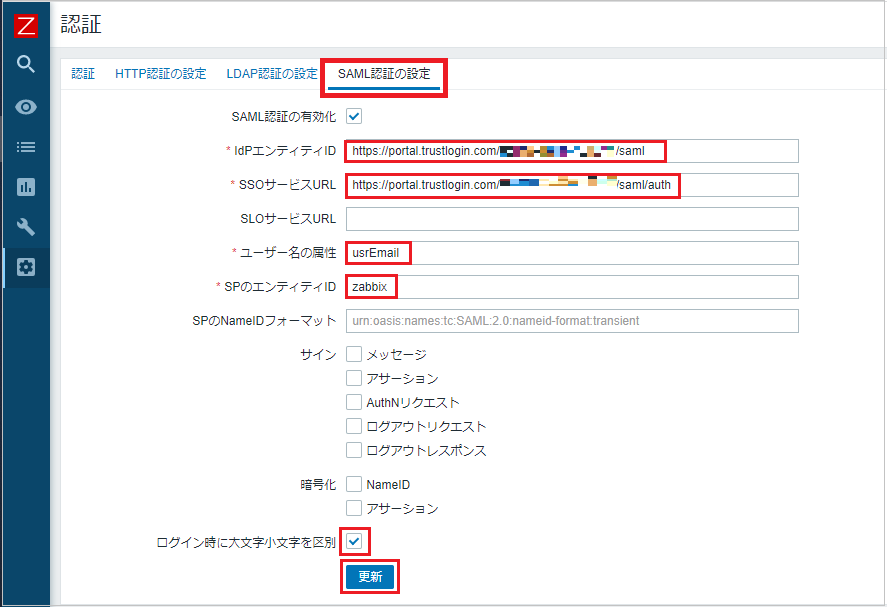Toggle ログイン時に大文字小文字を区別 checkbox
Image resolution: width=887 pixels, height=607 pixels.
coord(354,542)
